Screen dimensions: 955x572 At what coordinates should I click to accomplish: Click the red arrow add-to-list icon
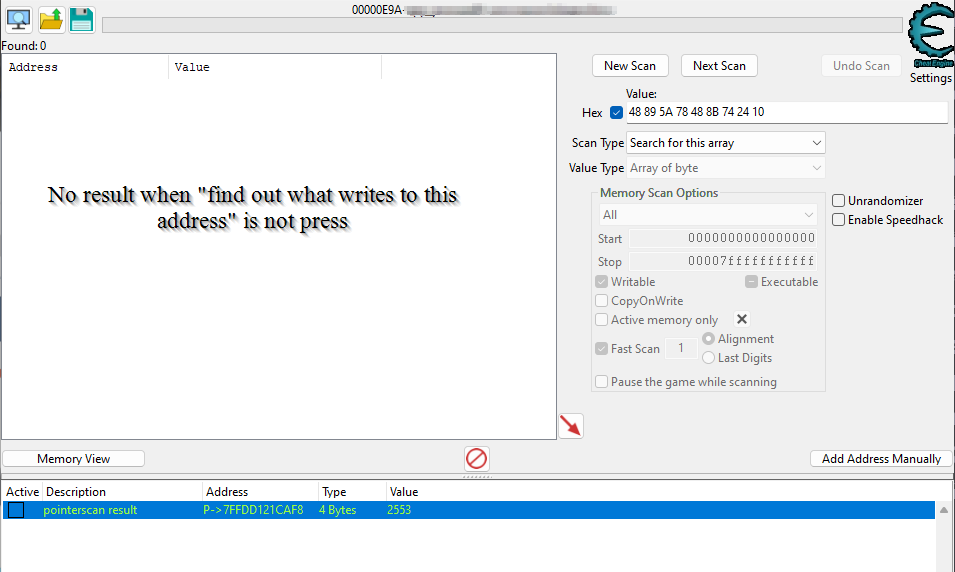[x=570, y=426]
